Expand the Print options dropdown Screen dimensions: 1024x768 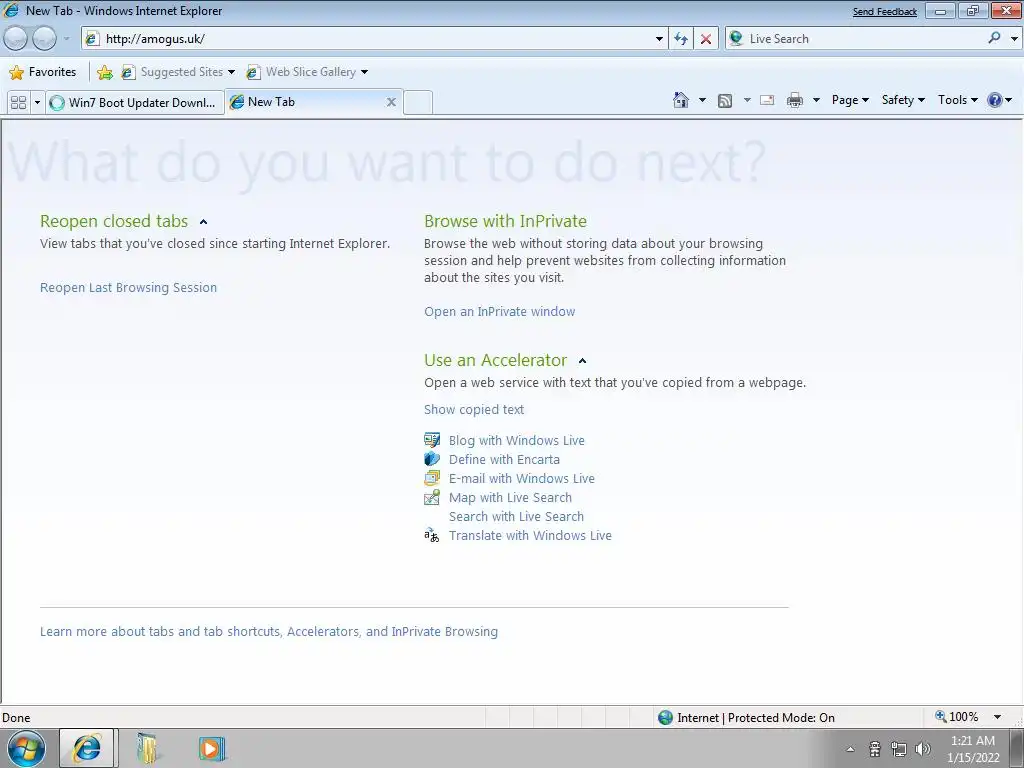click(816, 101)
